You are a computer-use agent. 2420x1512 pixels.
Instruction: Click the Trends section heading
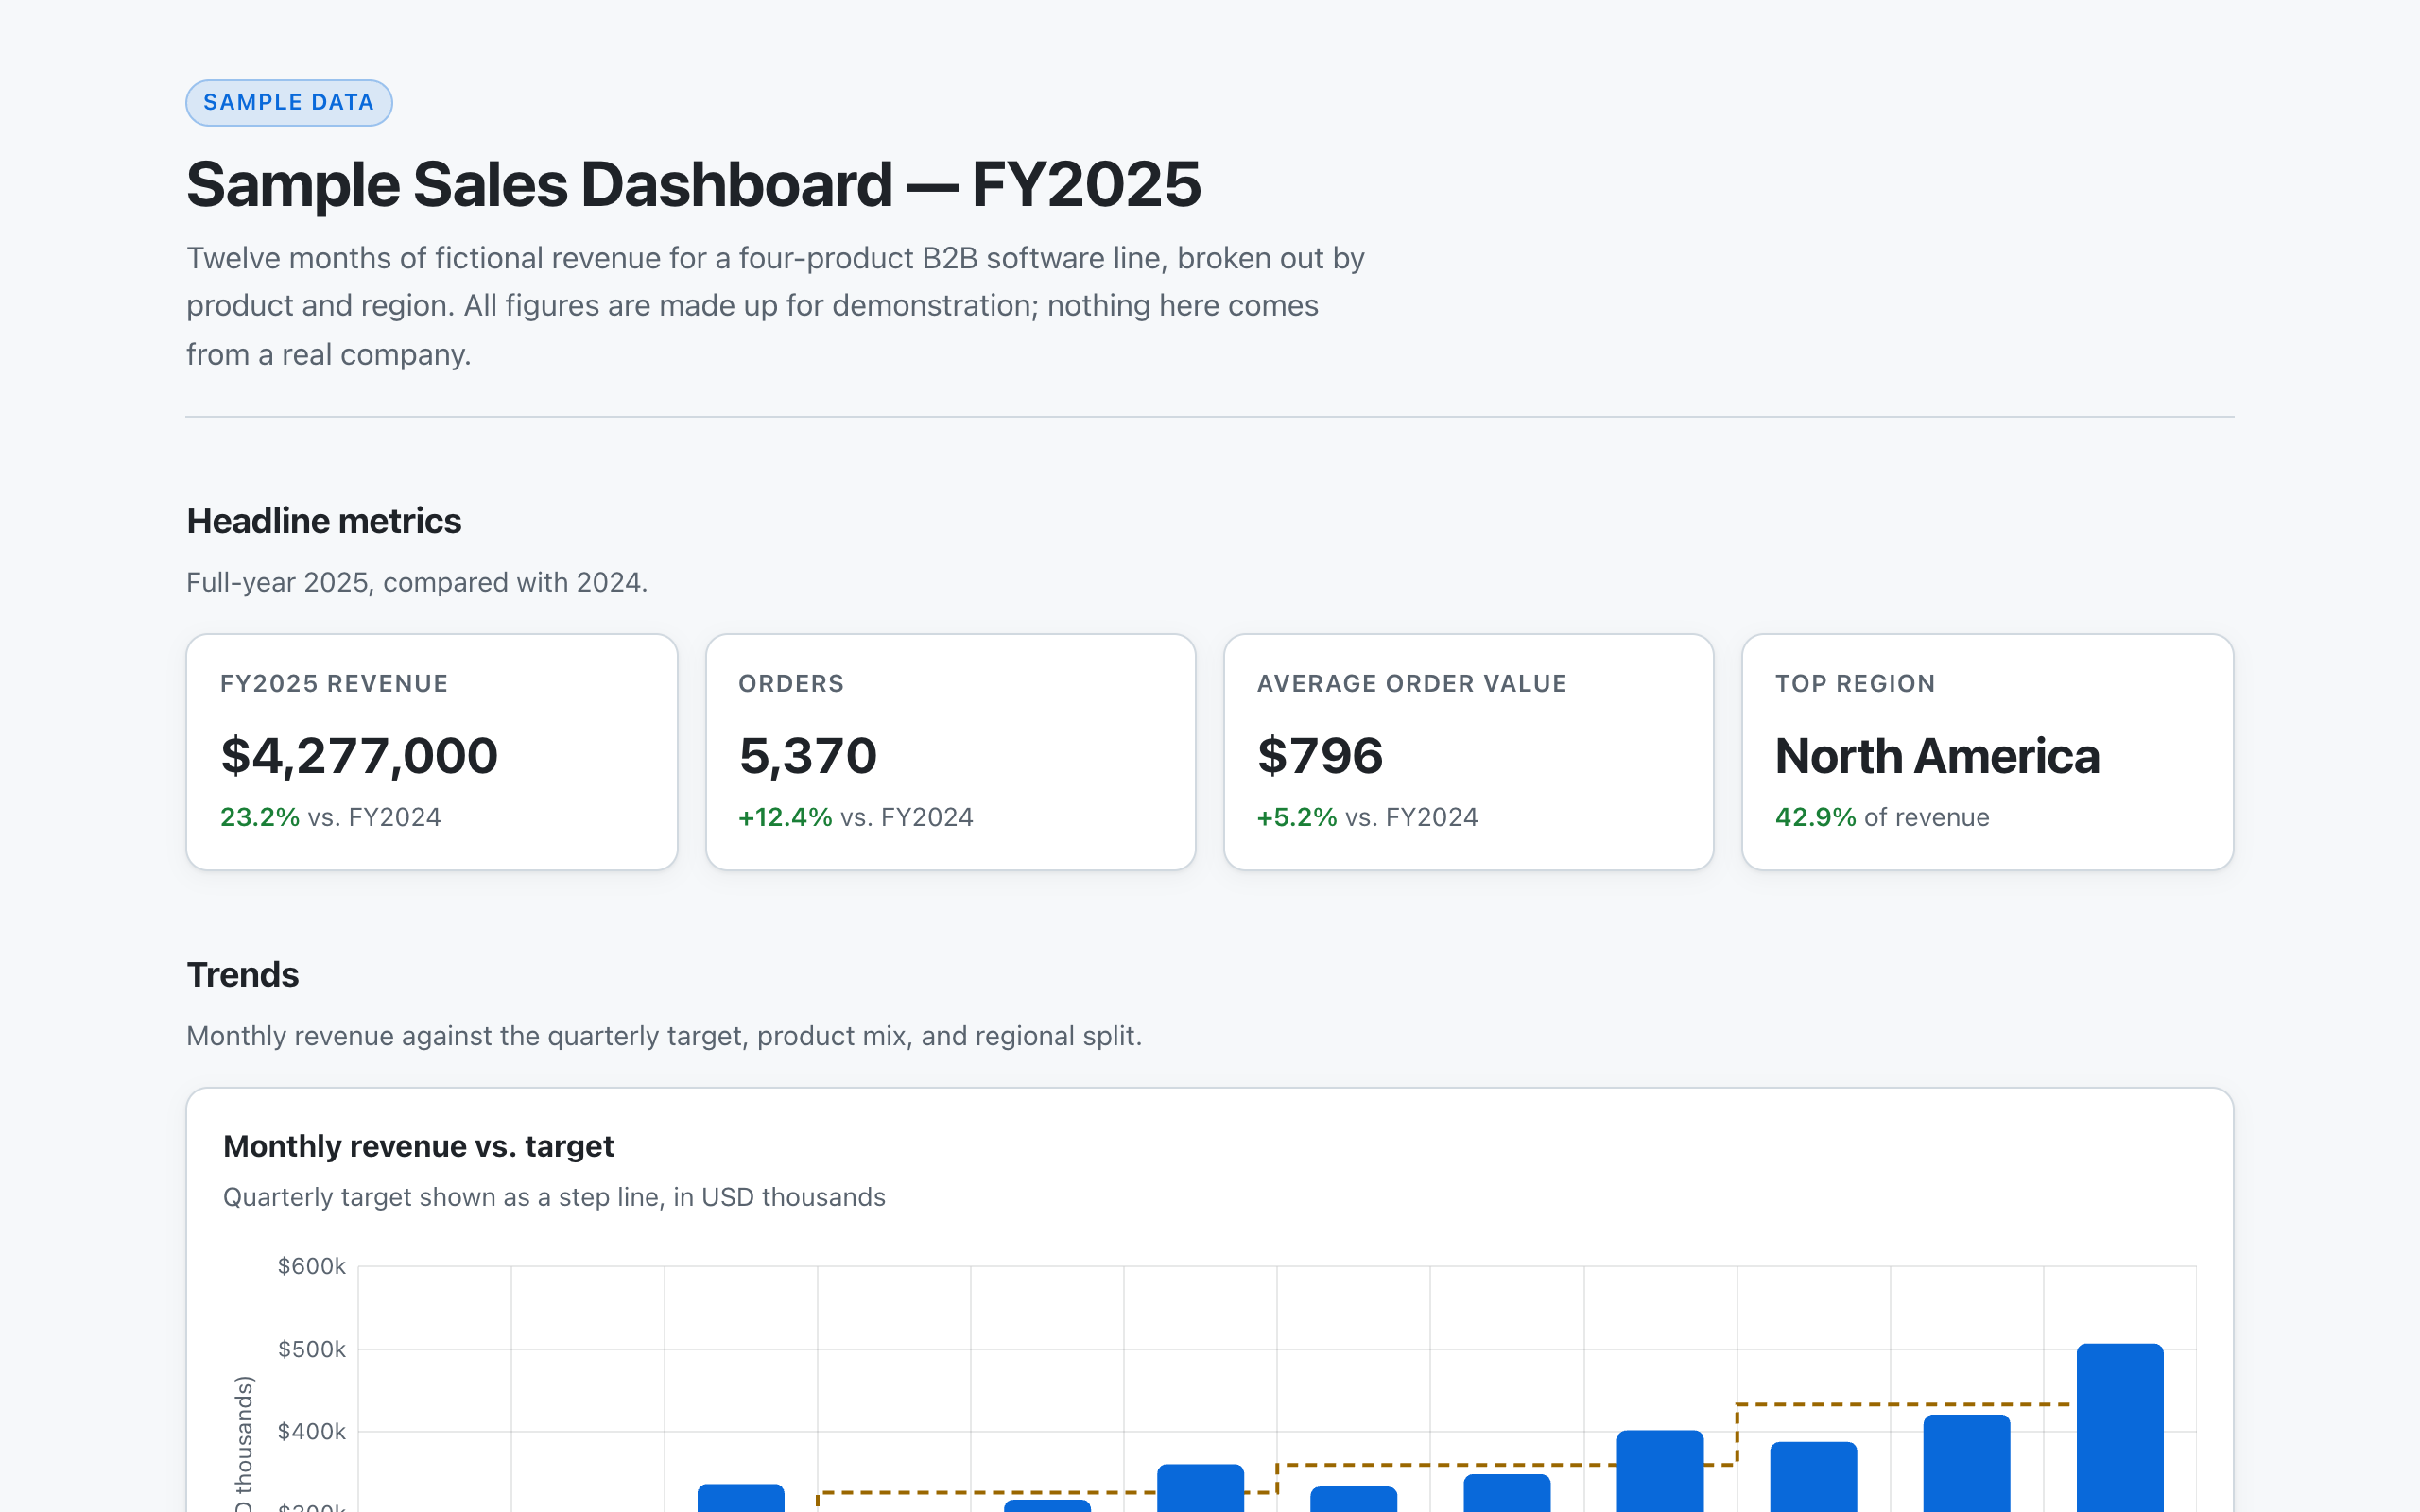(x=242, y=974)
